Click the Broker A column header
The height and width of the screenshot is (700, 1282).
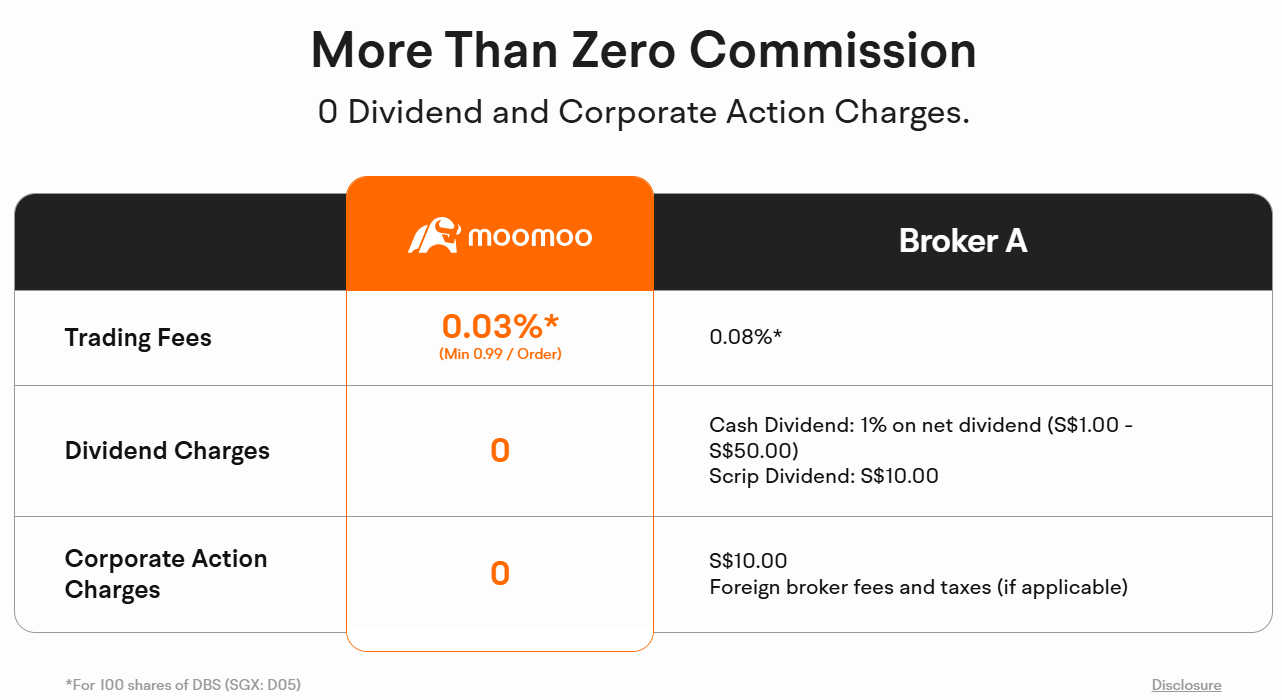pyautogui.click(x=962, y=241)
